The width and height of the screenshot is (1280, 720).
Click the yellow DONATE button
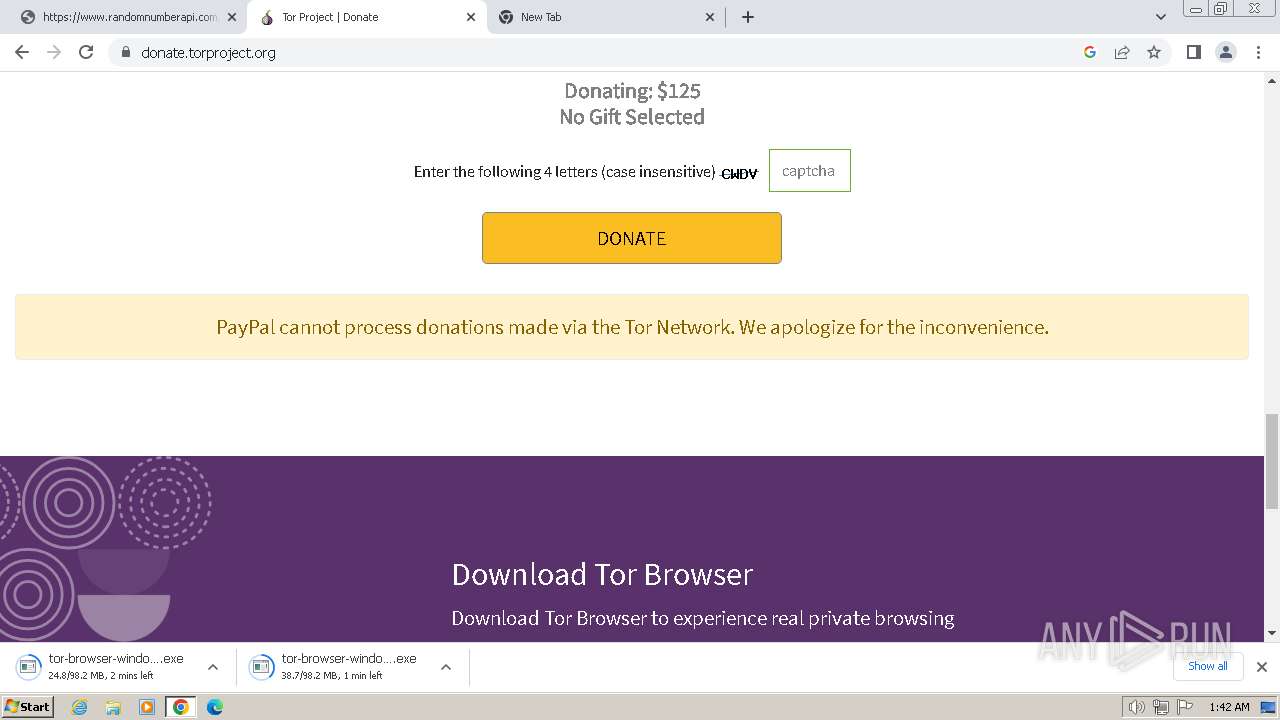click(632, 238)
